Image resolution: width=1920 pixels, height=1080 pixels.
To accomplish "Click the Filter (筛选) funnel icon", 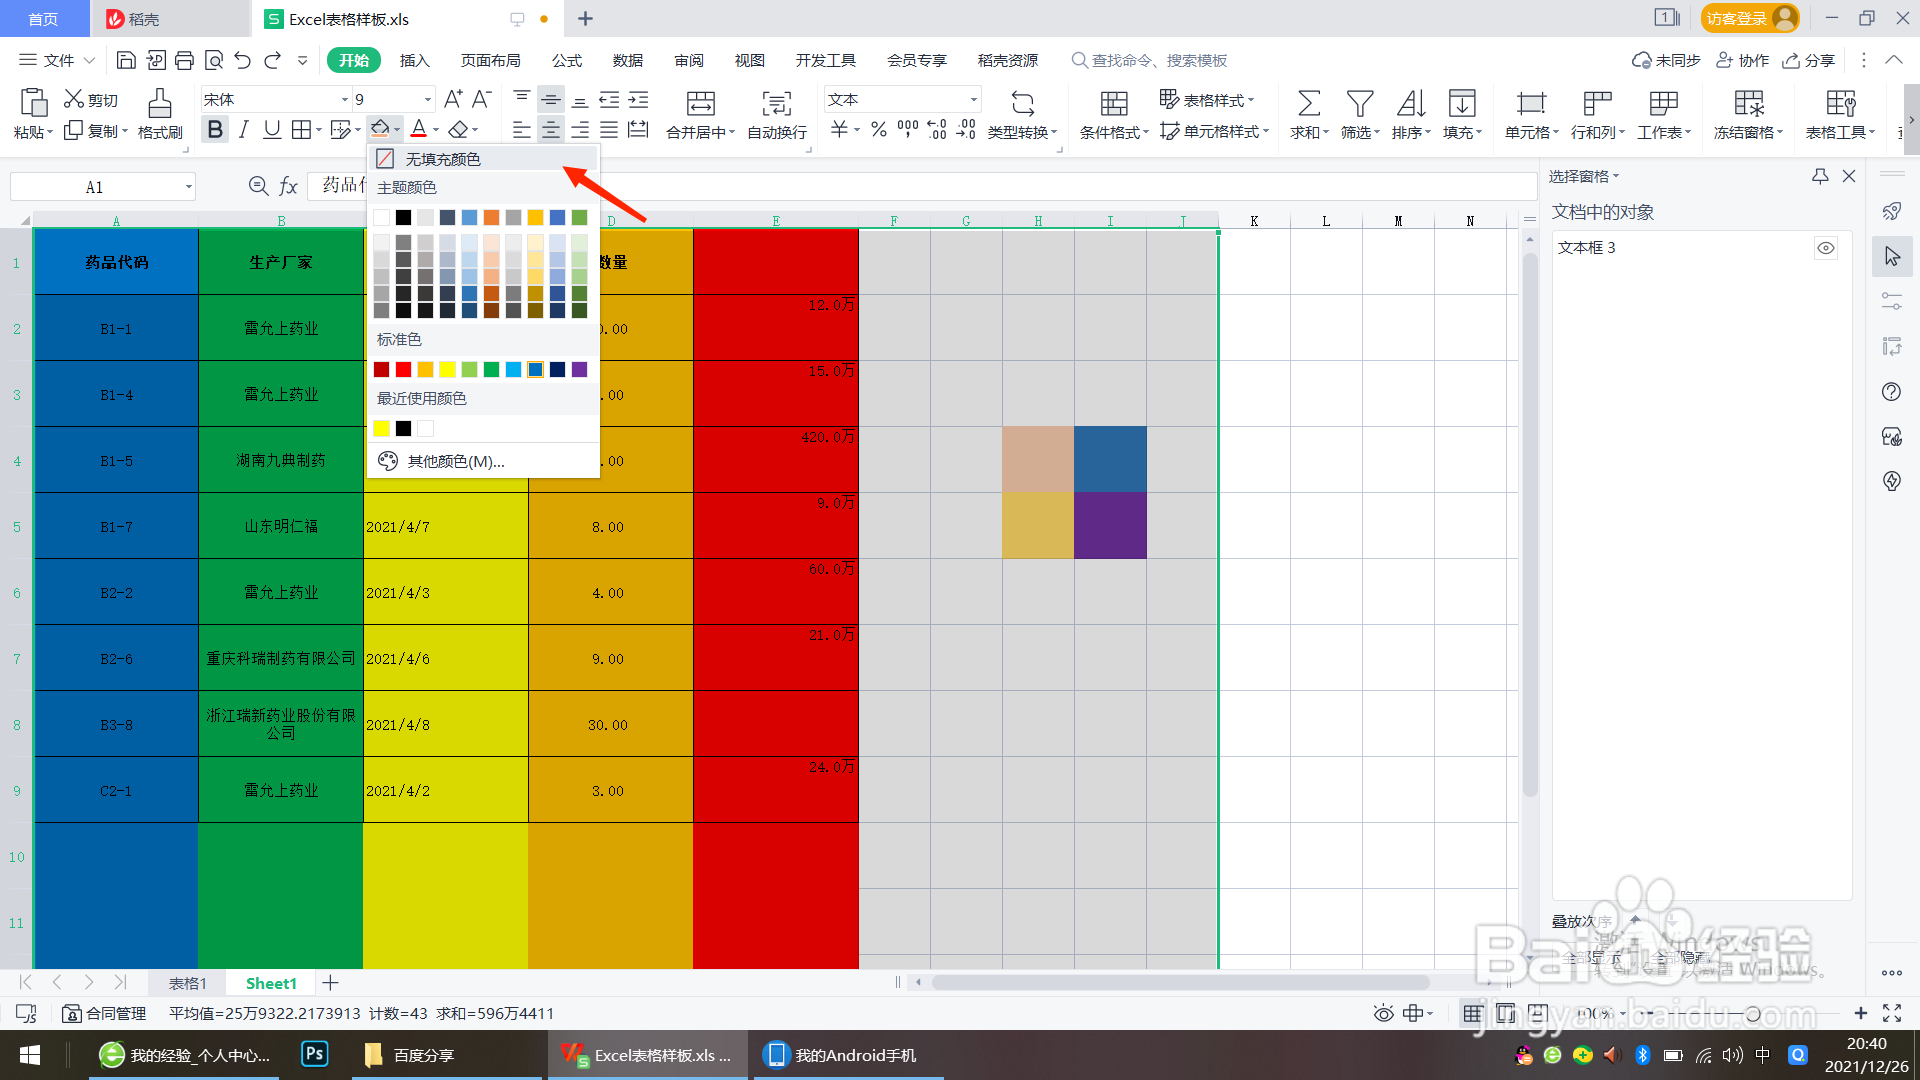I will pyautogui.click(x=1359, y=103).
